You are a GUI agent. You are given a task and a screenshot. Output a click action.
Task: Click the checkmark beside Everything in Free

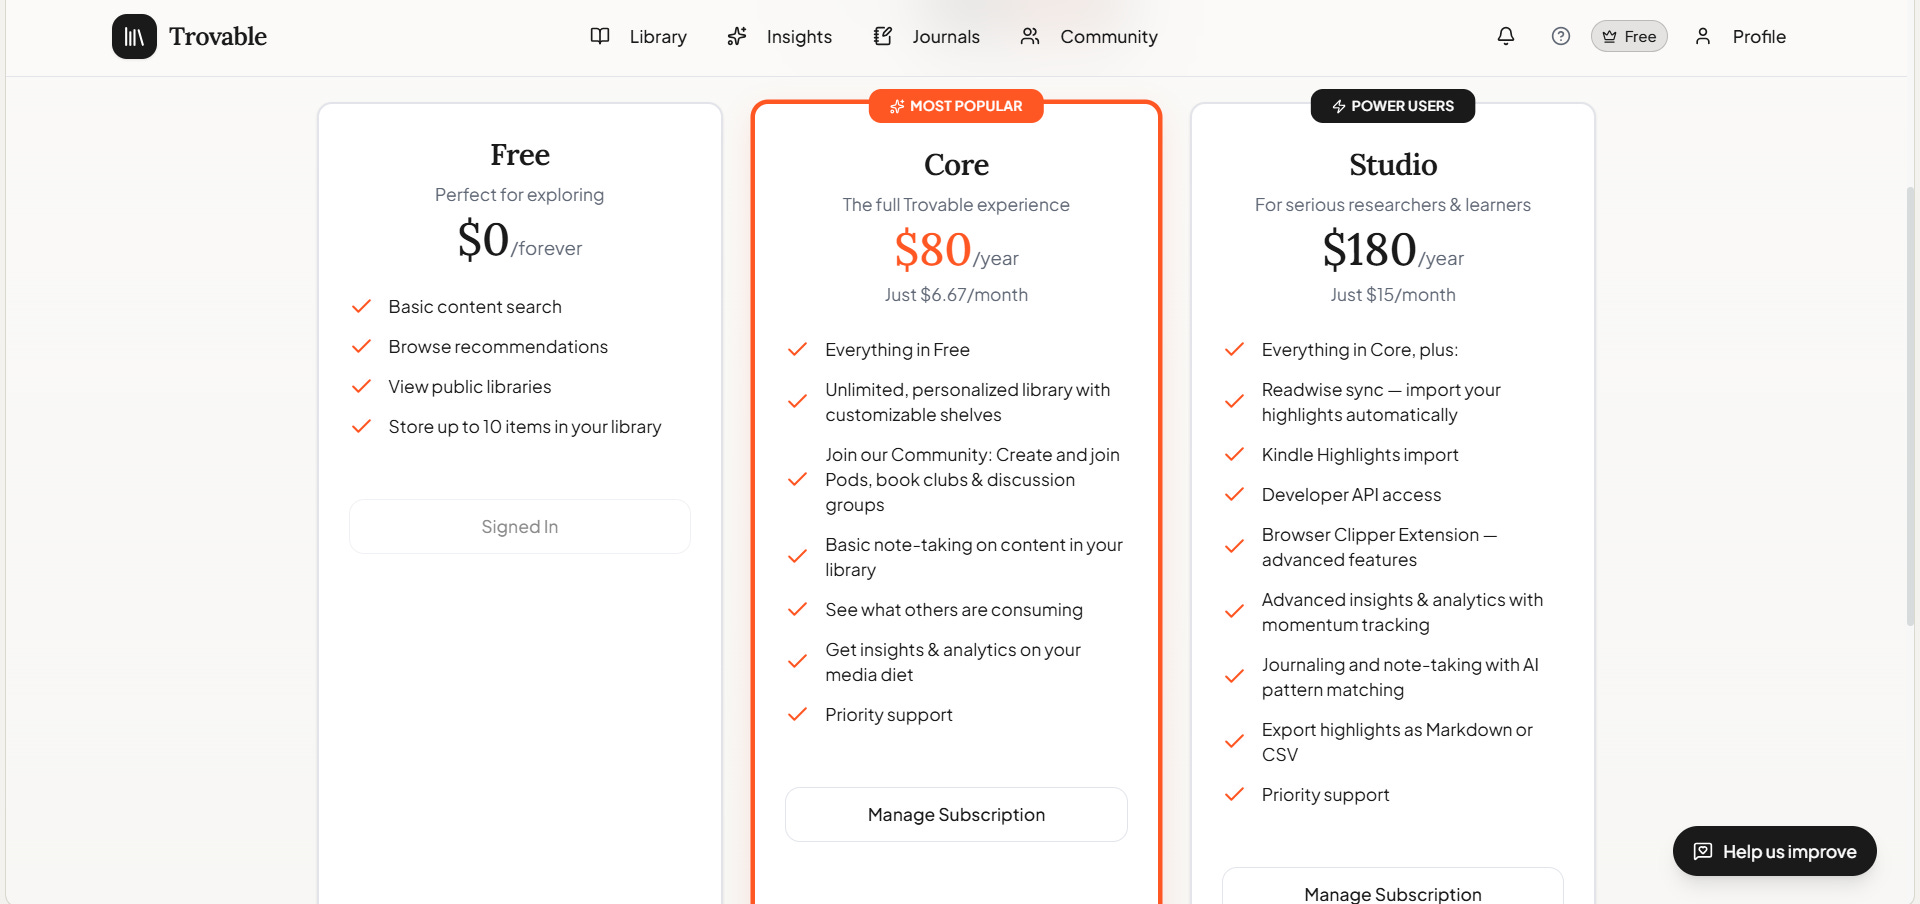pos(798,349)
